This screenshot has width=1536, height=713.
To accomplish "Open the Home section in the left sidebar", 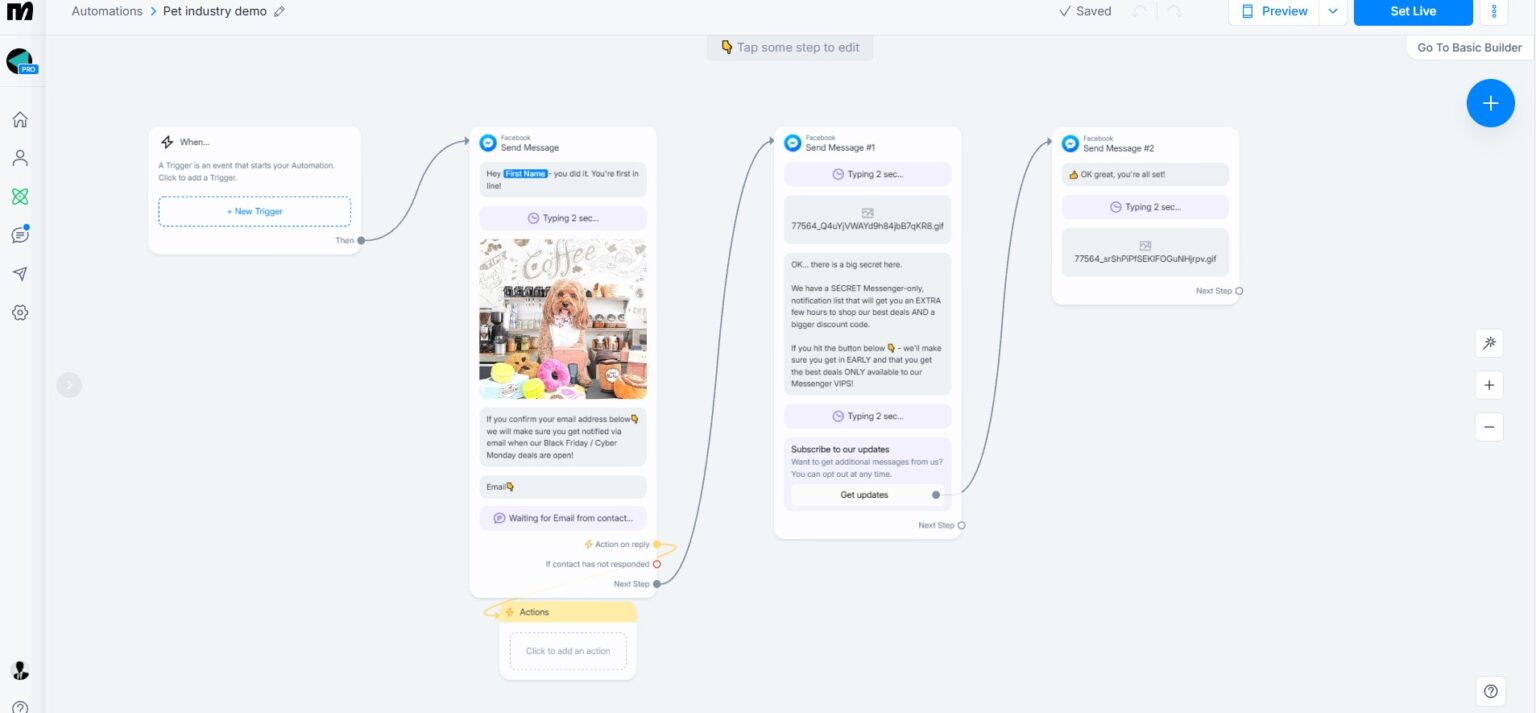I will 19,119.
